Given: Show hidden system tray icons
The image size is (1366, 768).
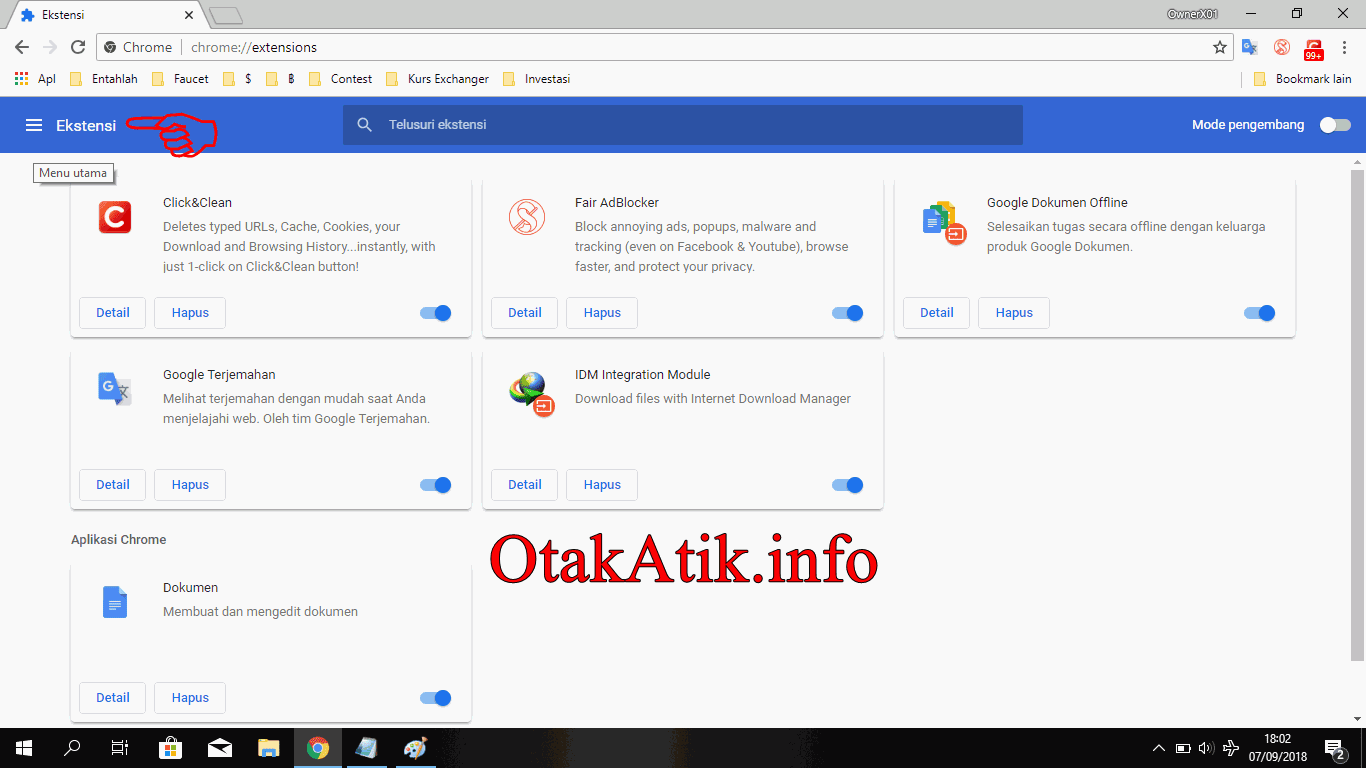Looking at the screenshot, I should [x=1159, y=748].
